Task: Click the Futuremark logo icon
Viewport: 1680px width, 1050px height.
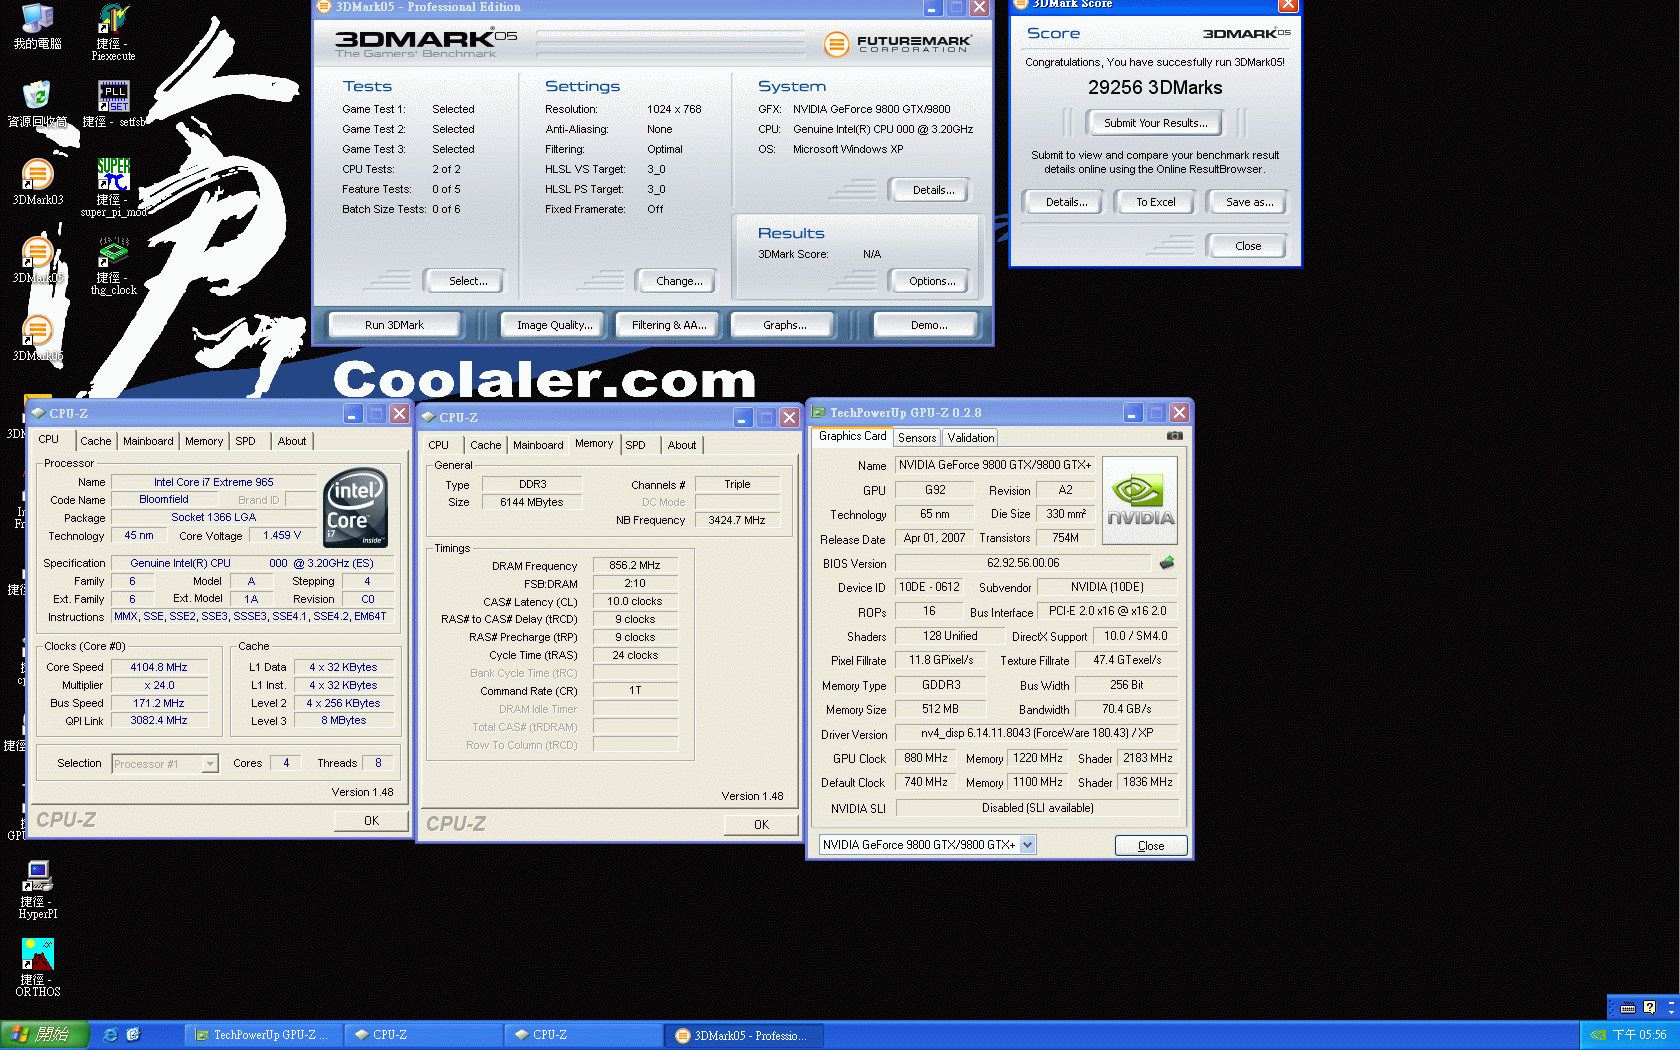Action: tap(836, 44)
